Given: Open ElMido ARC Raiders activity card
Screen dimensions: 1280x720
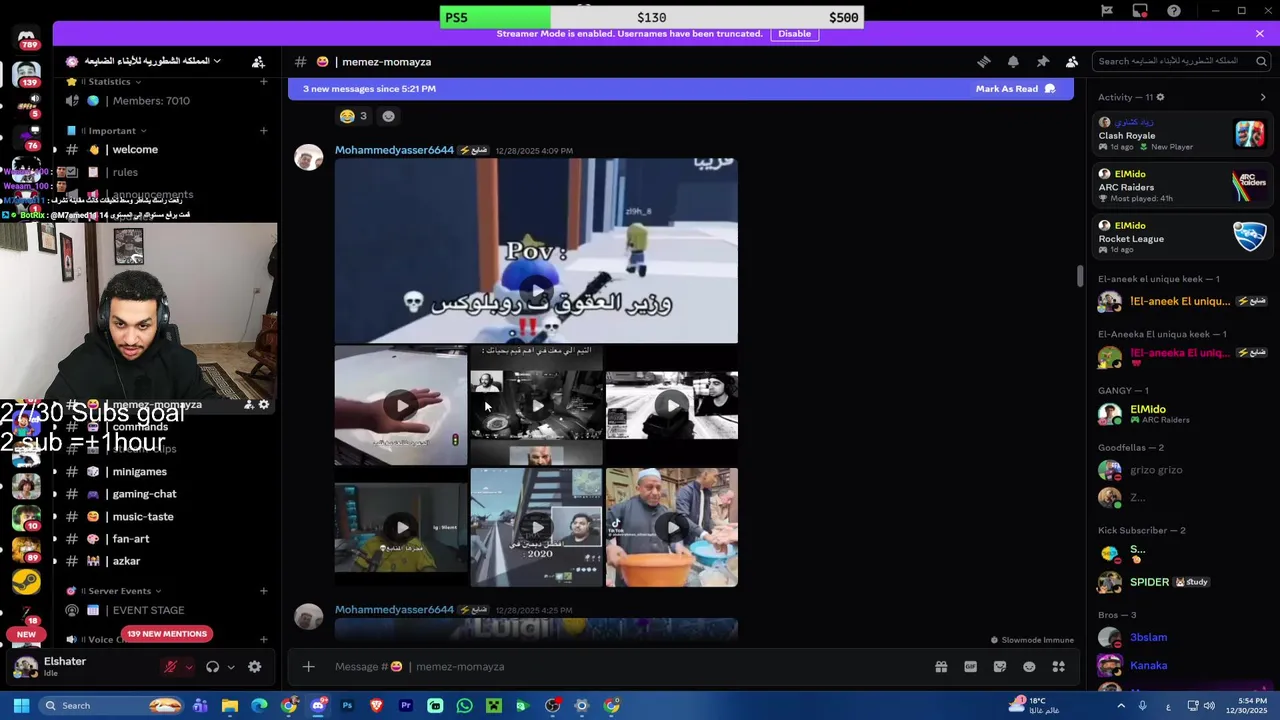Looking at the screenshot, I should click(x=1183, y=186).
